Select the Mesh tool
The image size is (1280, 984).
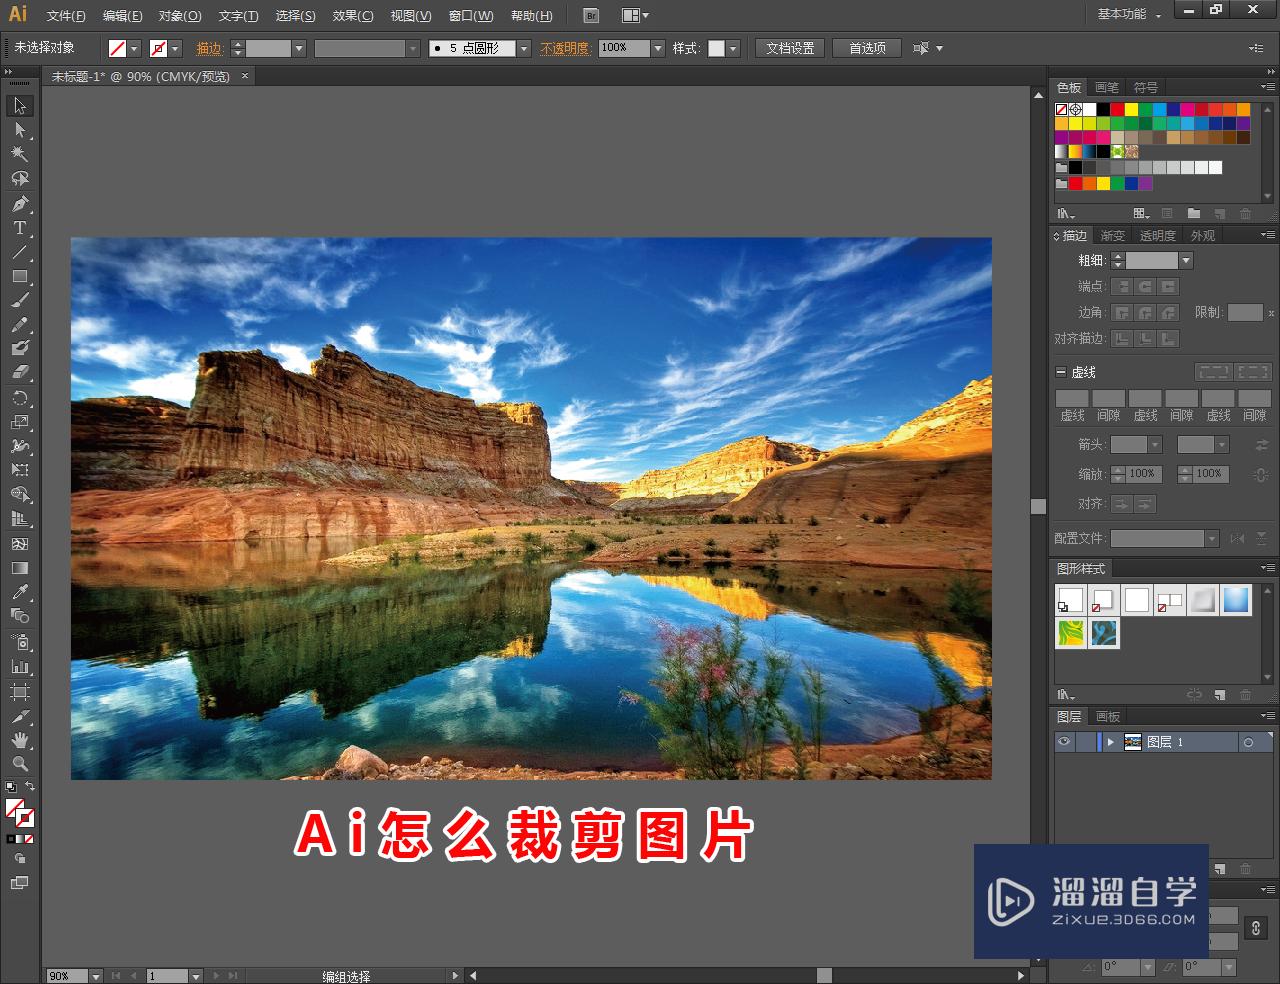tap(20, 544)
